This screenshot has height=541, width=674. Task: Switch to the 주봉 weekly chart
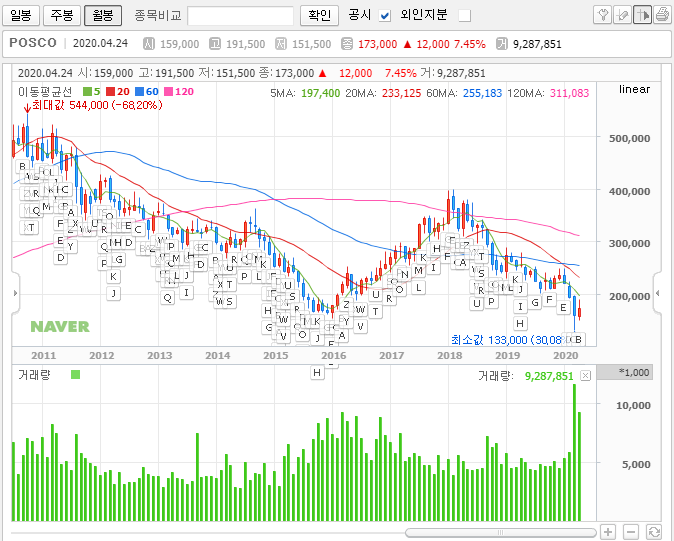pos(62,15)
